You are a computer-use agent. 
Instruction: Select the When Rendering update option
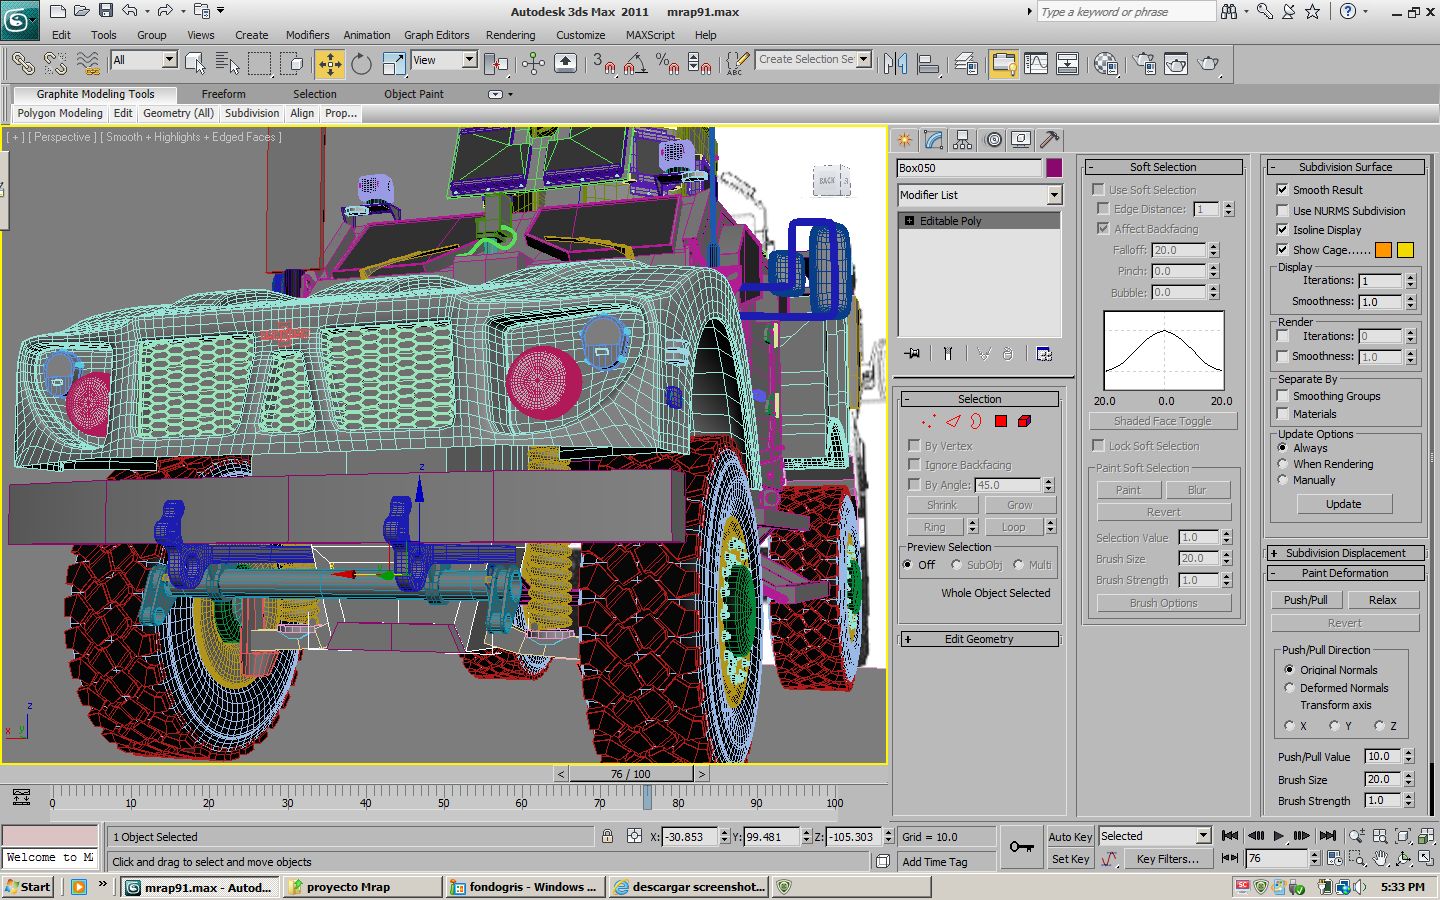point(1282,464)
